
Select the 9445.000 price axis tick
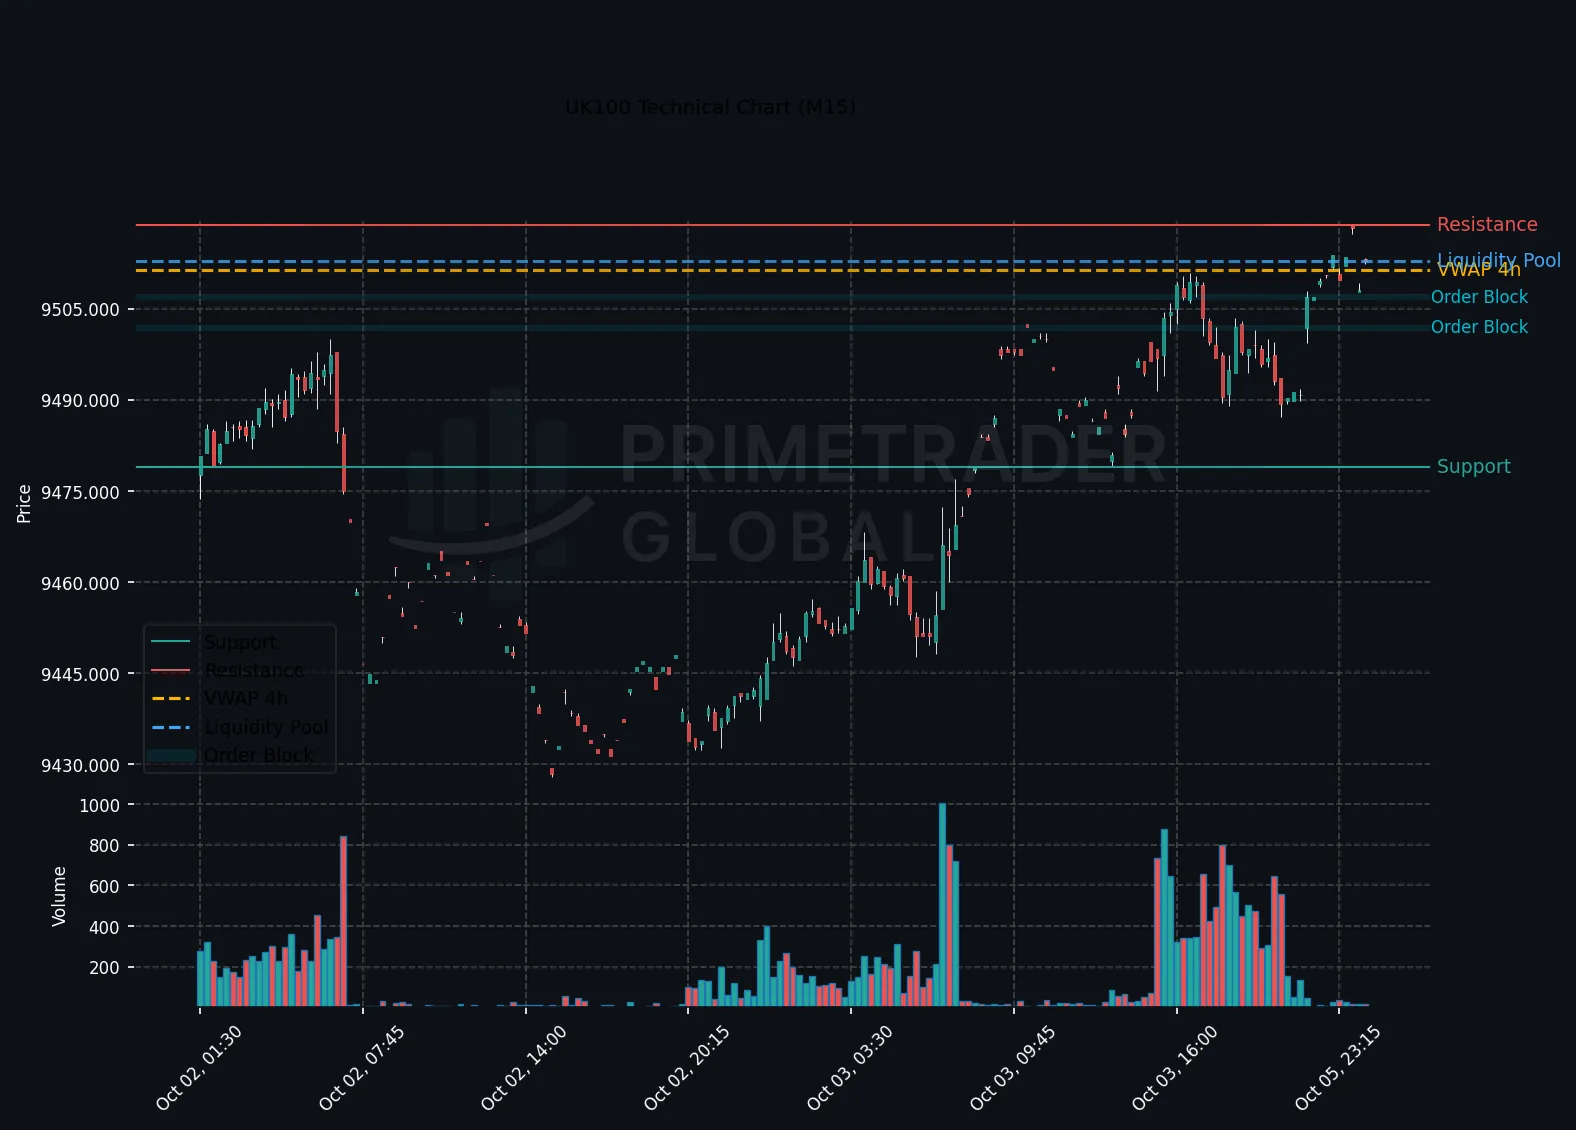click(80, 675)
